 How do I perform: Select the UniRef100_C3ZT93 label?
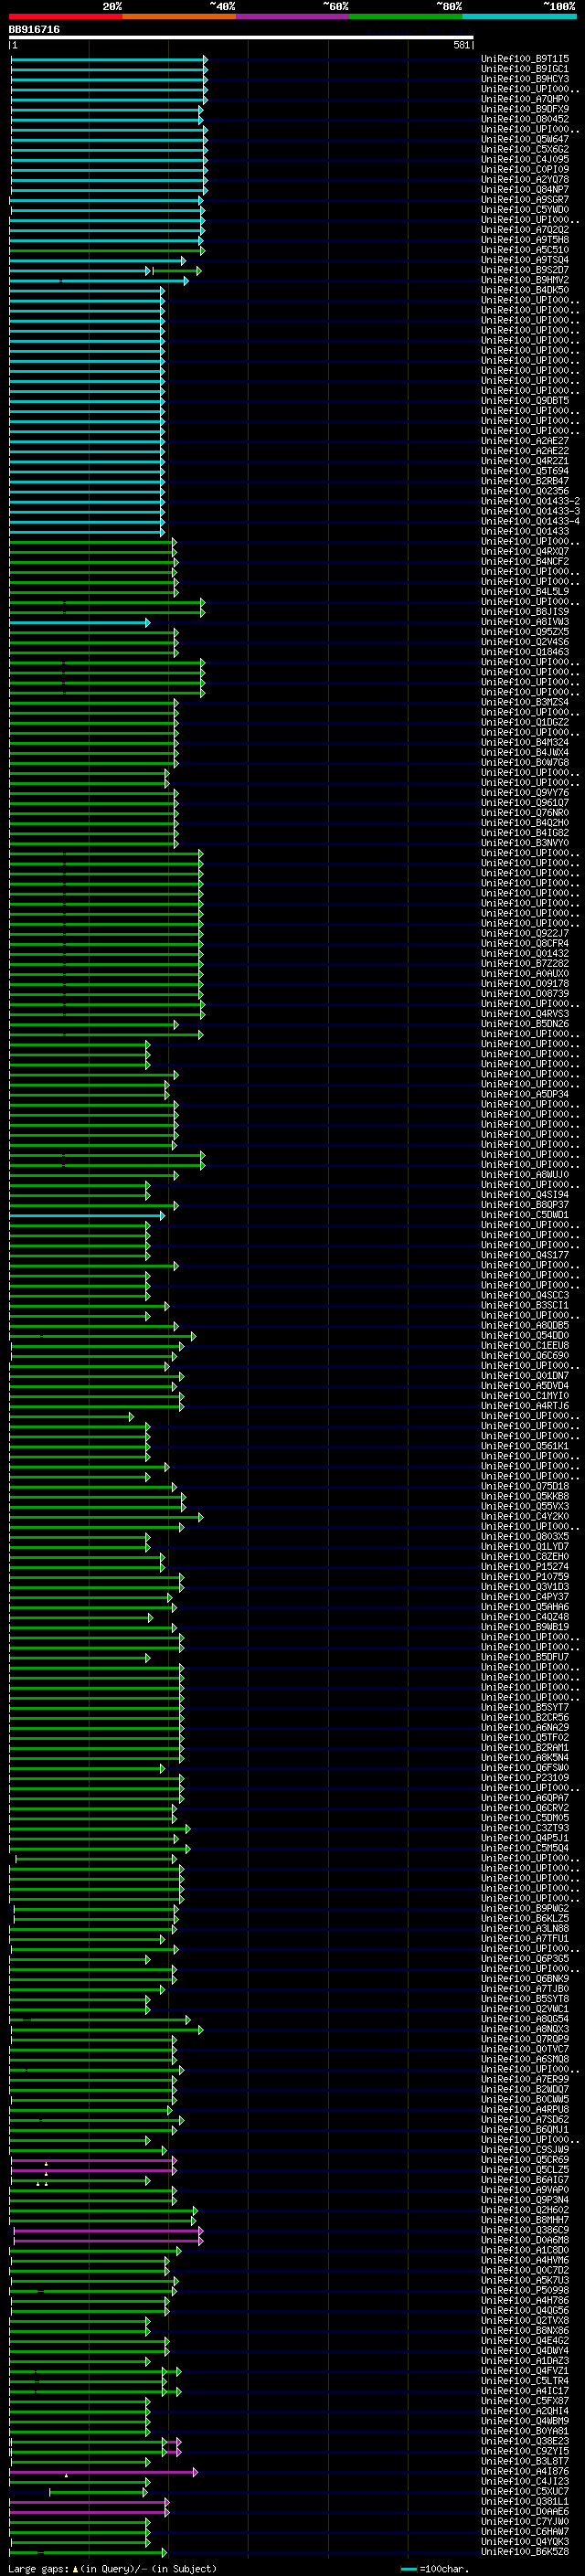525,1828
